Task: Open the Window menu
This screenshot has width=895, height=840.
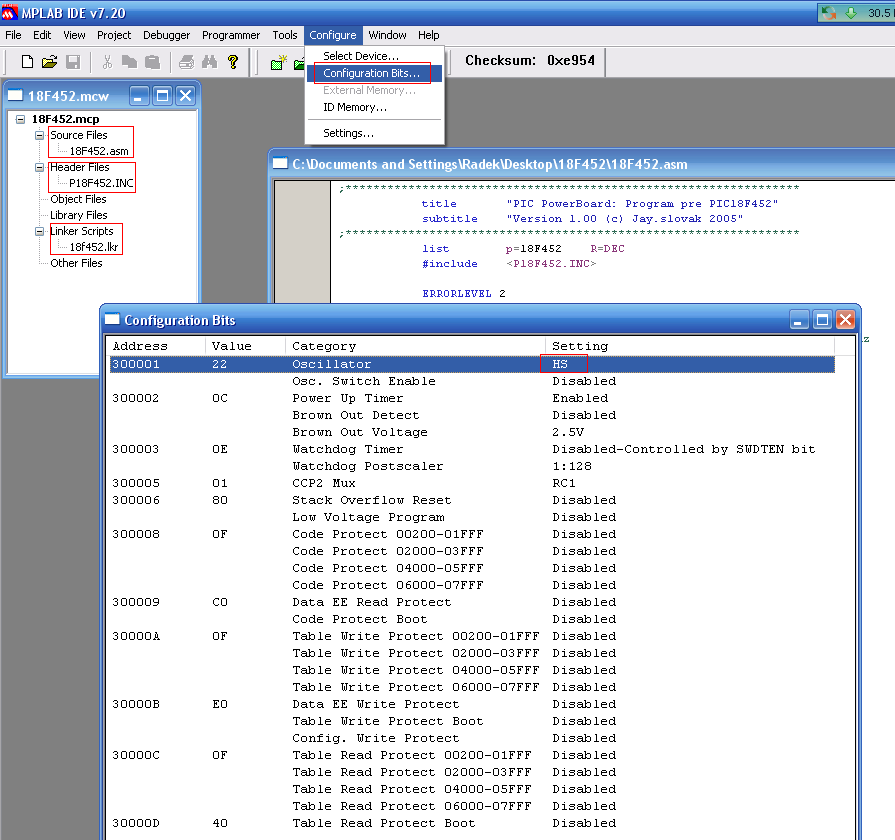Action: click(x=387, y=35)
